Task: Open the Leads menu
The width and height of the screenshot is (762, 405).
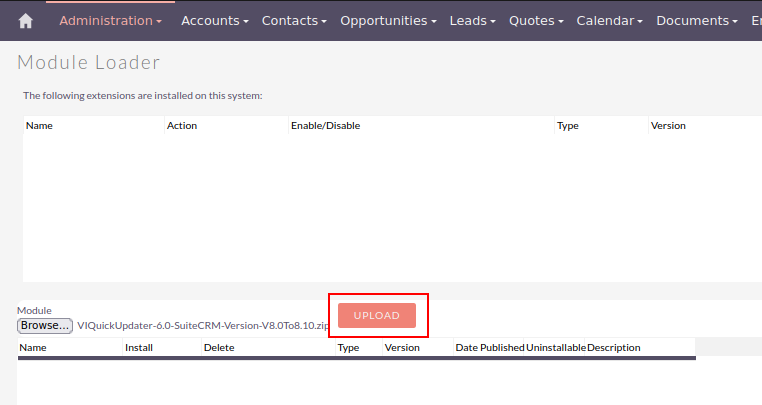Action: 472,21
